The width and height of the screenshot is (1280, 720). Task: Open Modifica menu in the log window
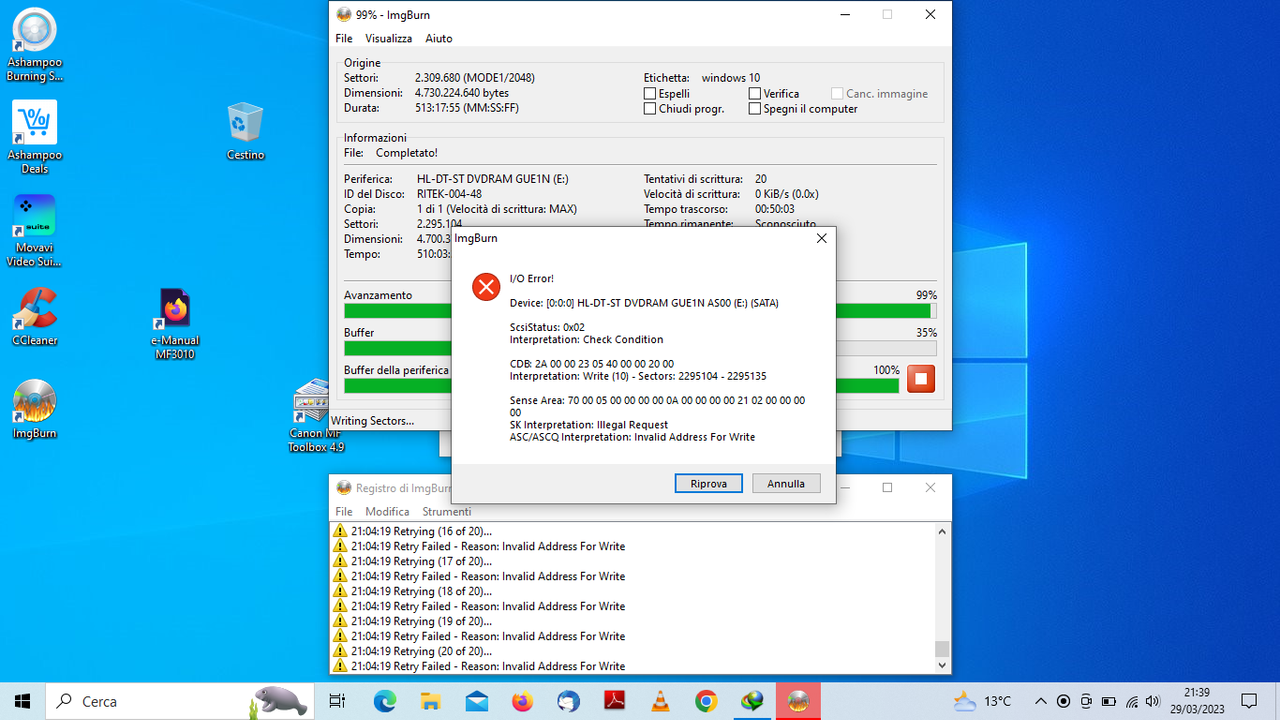click(x=388, y=511)
